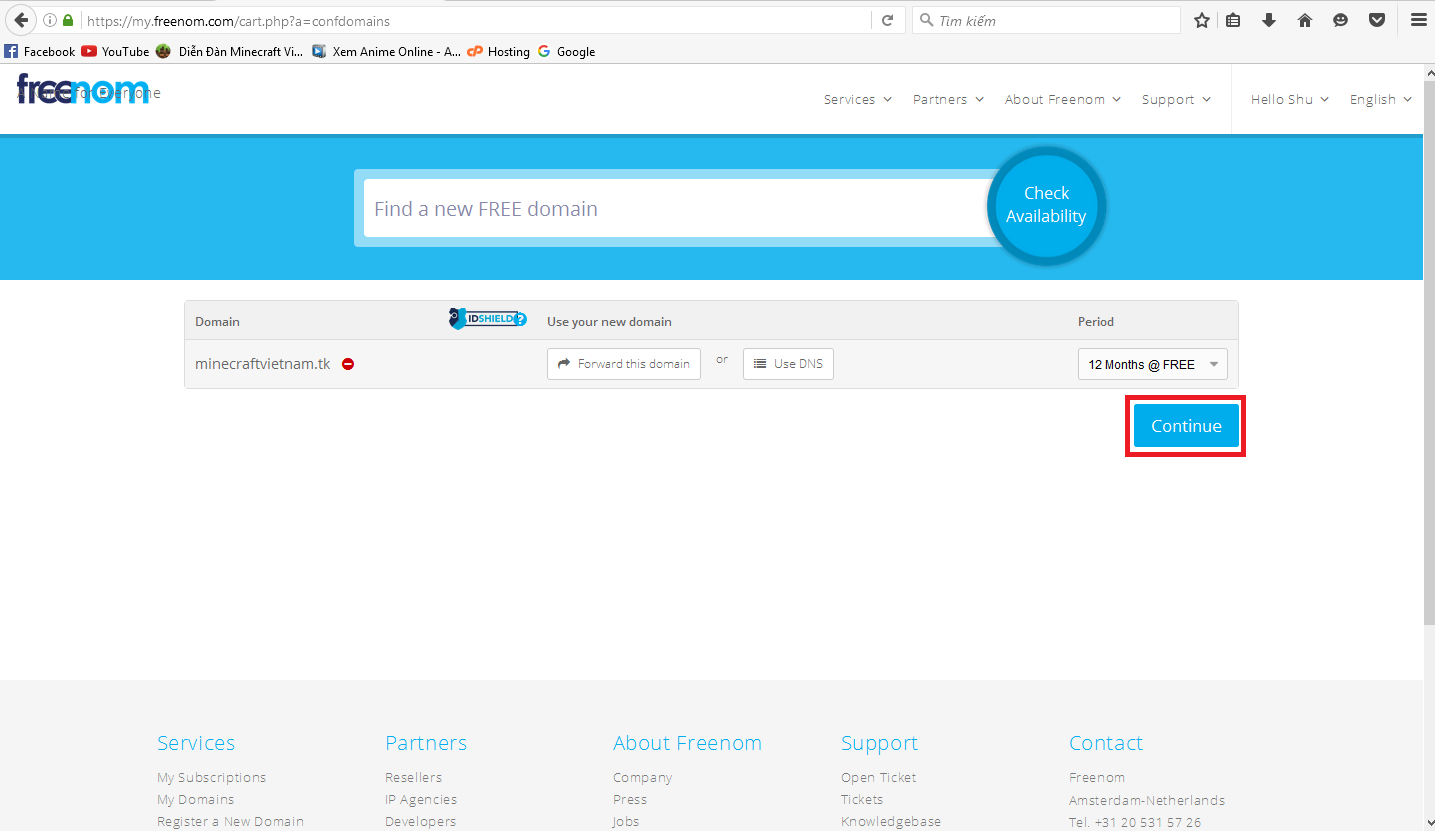This screenshot has height=831, width=1435.
Task: Click the Period column header
Action: 1096,321
